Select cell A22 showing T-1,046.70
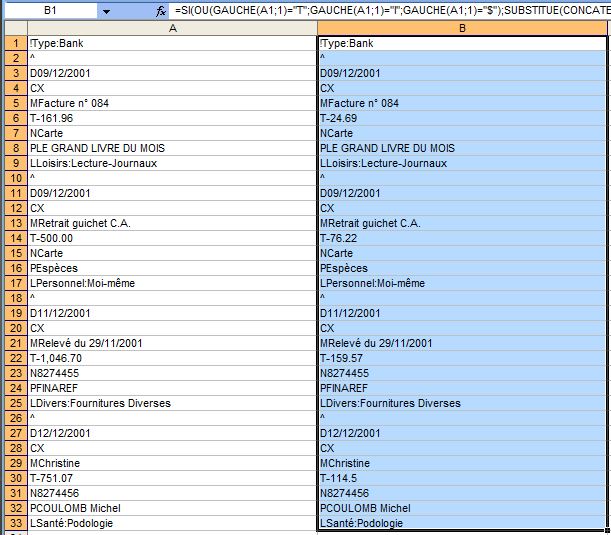Viewport: 611px width, 535px height. (x=172, y=358)
